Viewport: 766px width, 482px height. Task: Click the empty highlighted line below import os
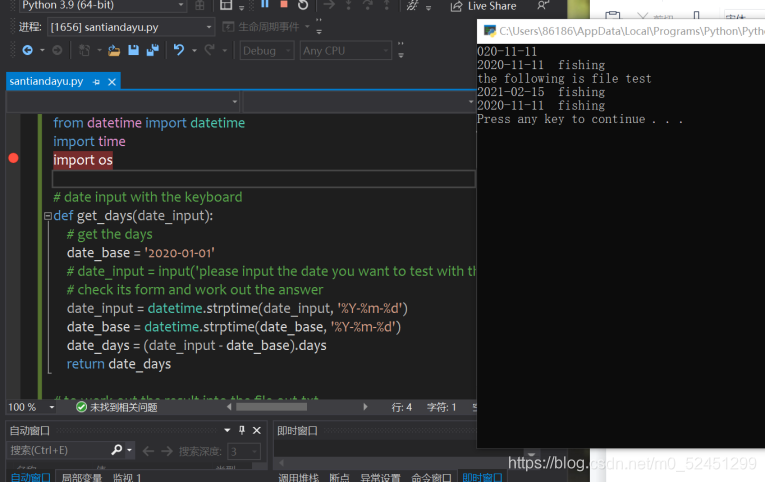coord(264,179)
